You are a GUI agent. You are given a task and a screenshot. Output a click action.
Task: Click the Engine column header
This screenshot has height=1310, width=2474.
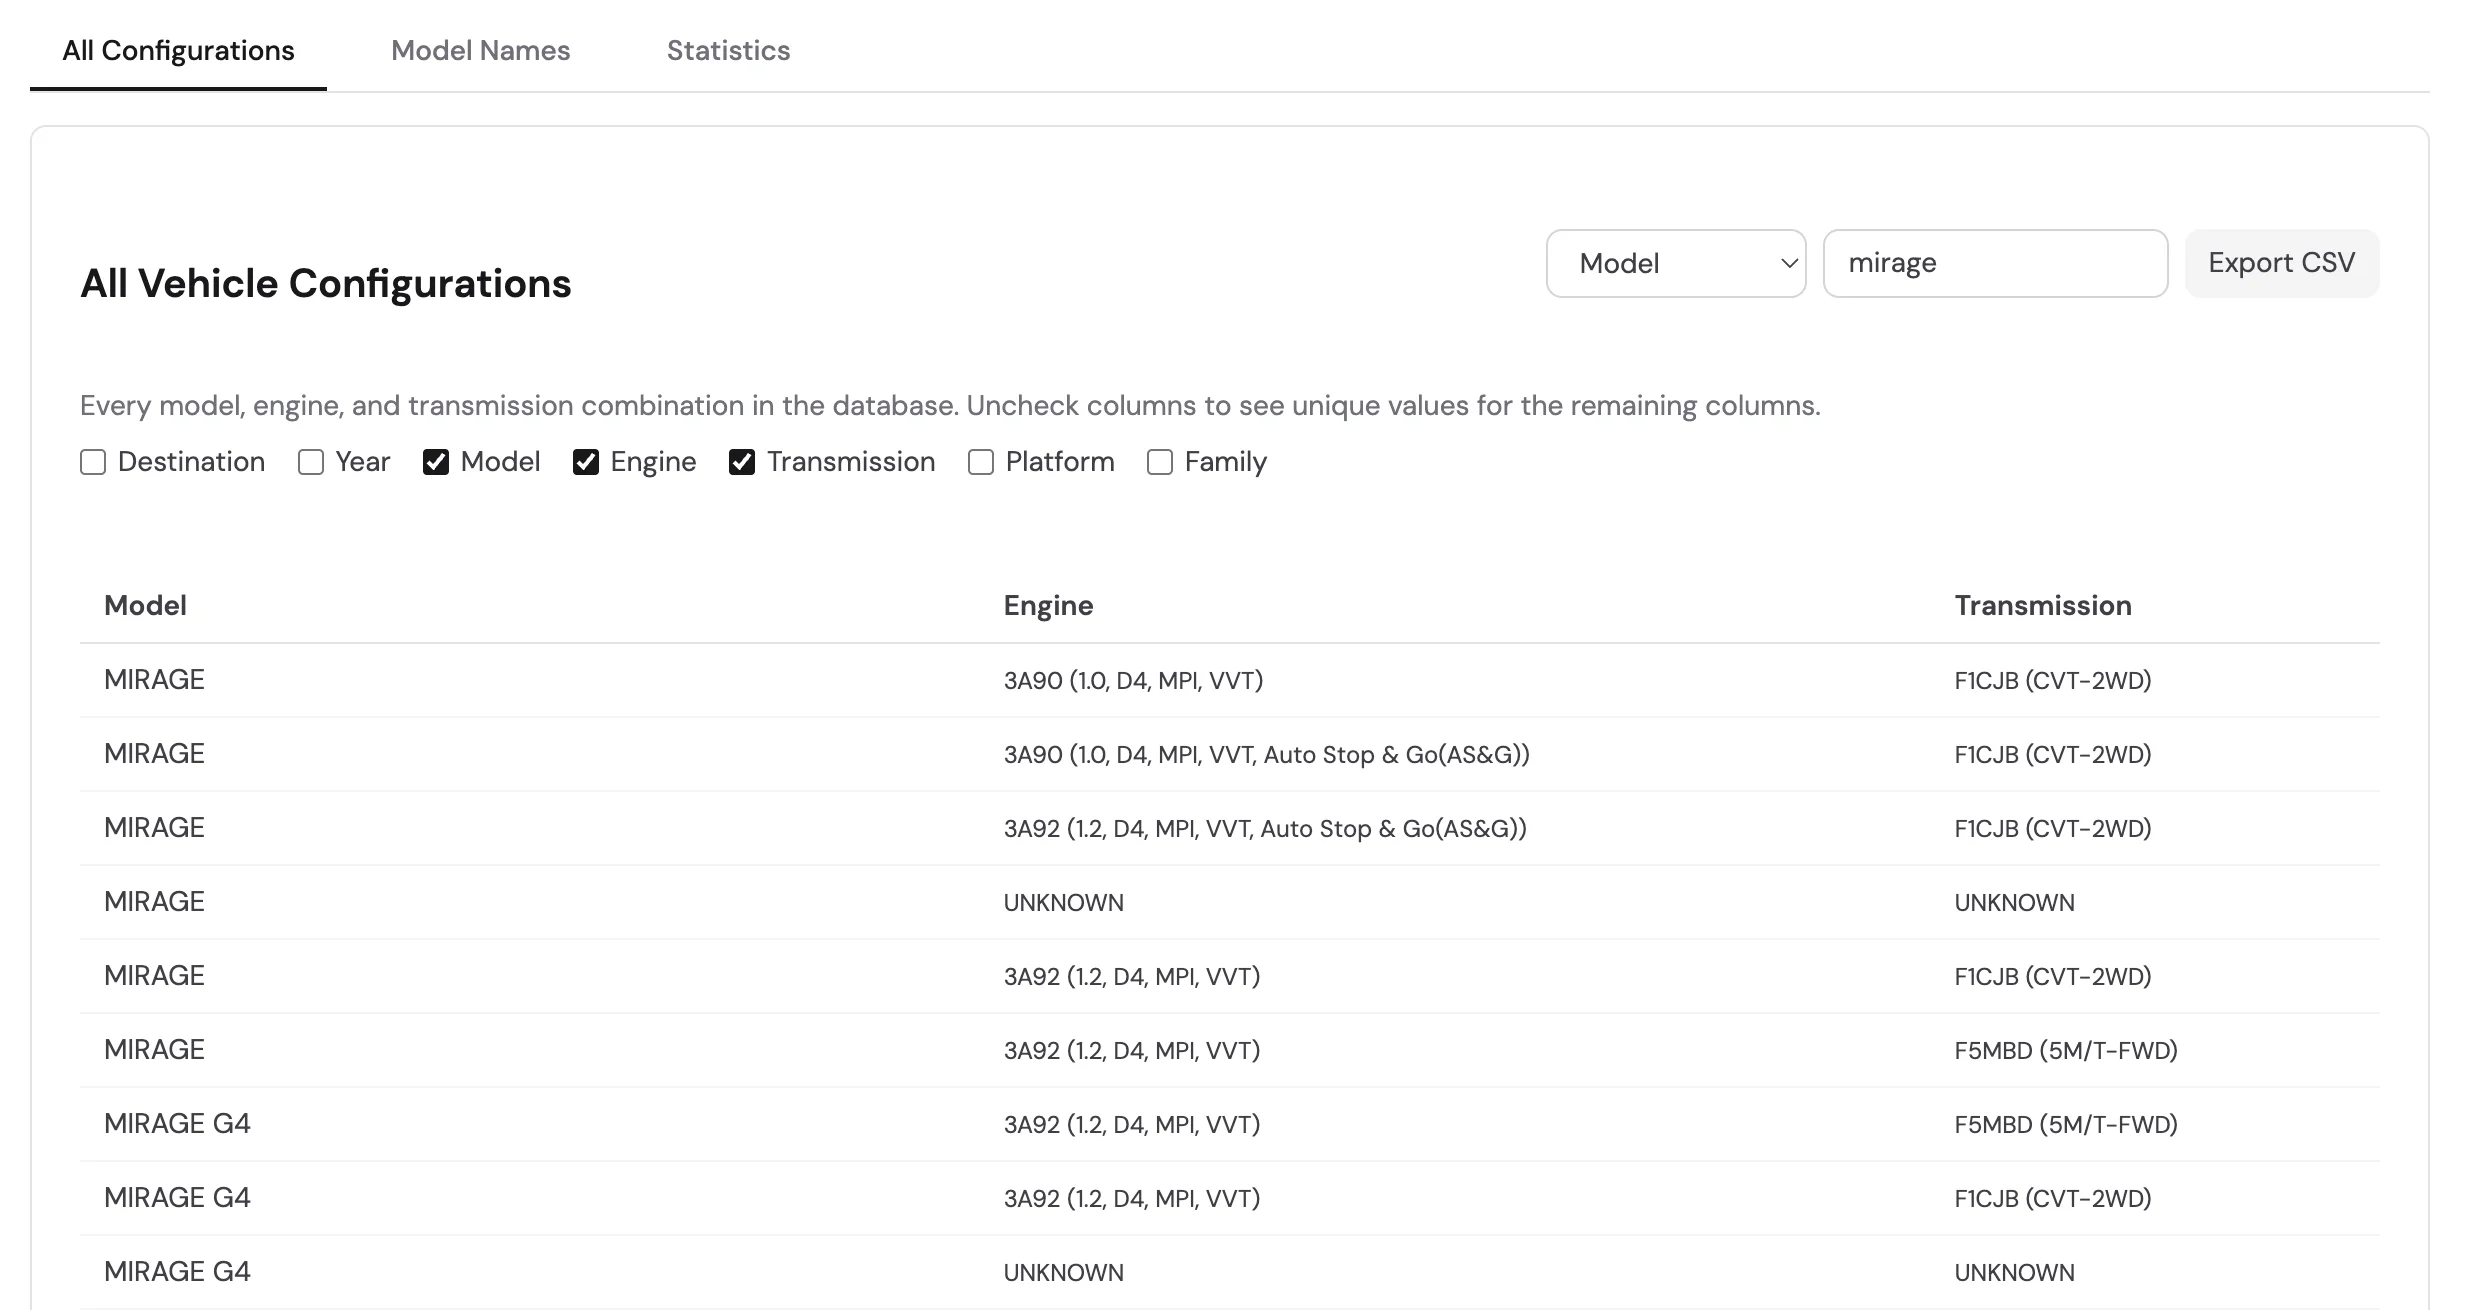(x=1048, y=604)
